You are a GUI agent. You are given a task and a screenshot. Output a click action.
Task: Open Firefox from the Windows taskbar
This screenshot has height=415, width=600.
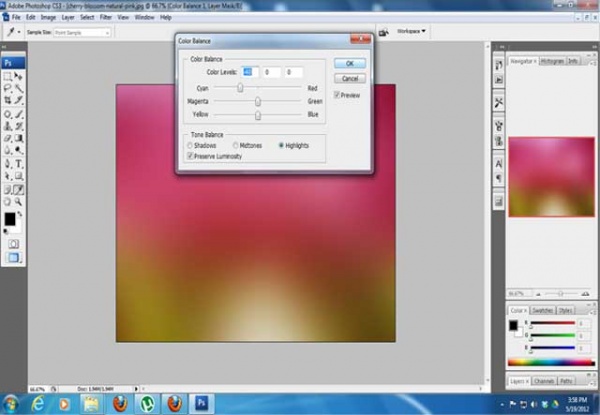(118, 402)
